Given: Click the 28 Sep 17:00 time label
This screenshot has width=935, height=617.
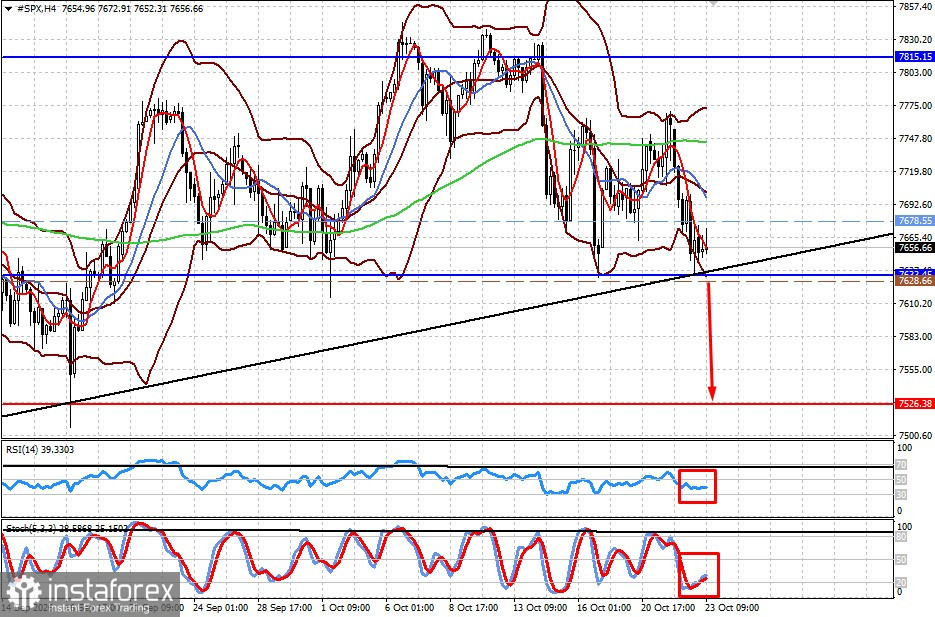Looking at the screenshot, I should [x=285, y=607].
